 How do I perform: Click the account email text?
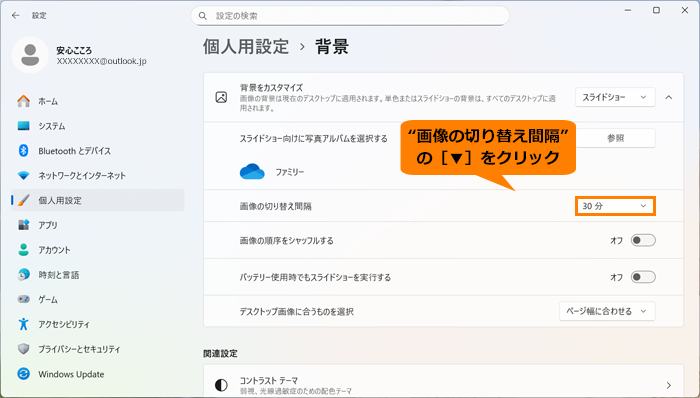click(x=101, y=61)
